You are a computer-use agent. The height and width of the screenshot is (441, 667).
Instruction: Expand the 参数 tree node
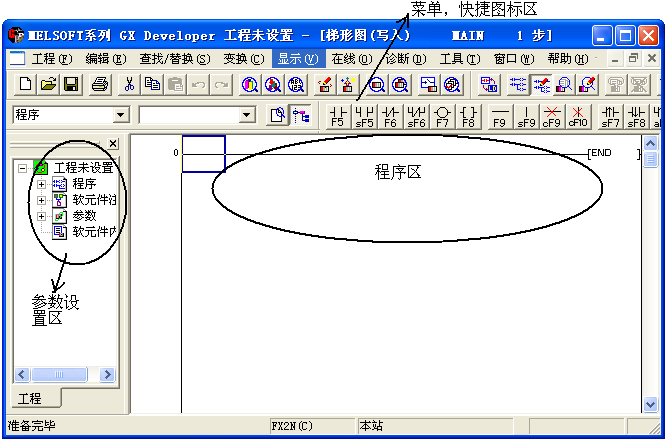(x=41, y=216)
